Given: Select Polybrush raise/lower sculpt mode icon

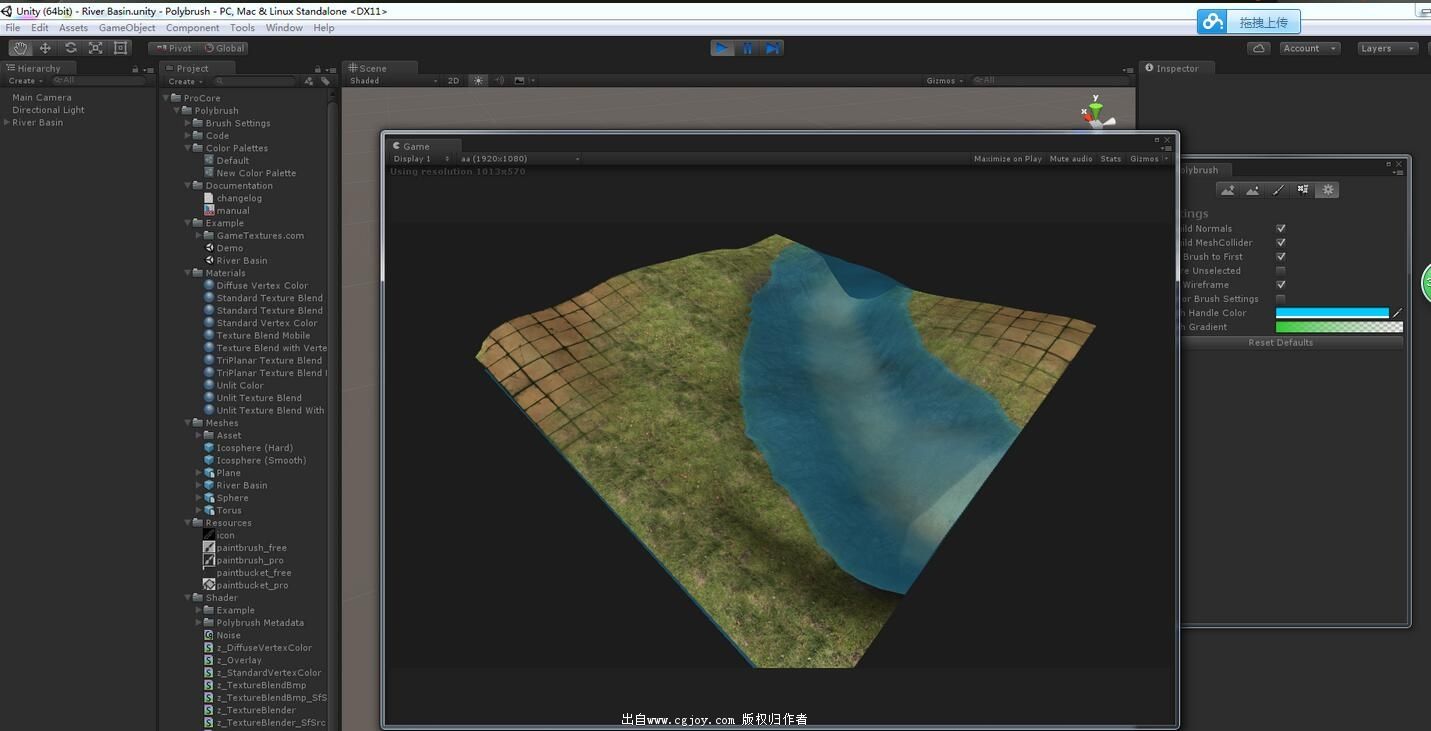Looking at the screenshot, I should 1227,190.
